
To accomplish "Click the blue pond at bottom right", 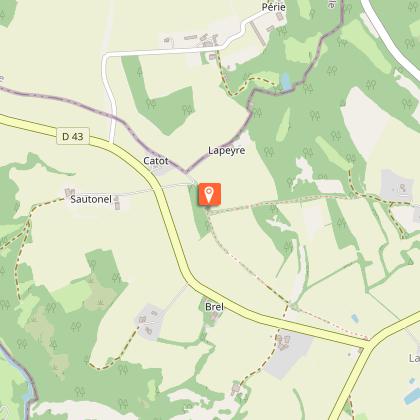I will pyautogui.click(x=411, y=396).
